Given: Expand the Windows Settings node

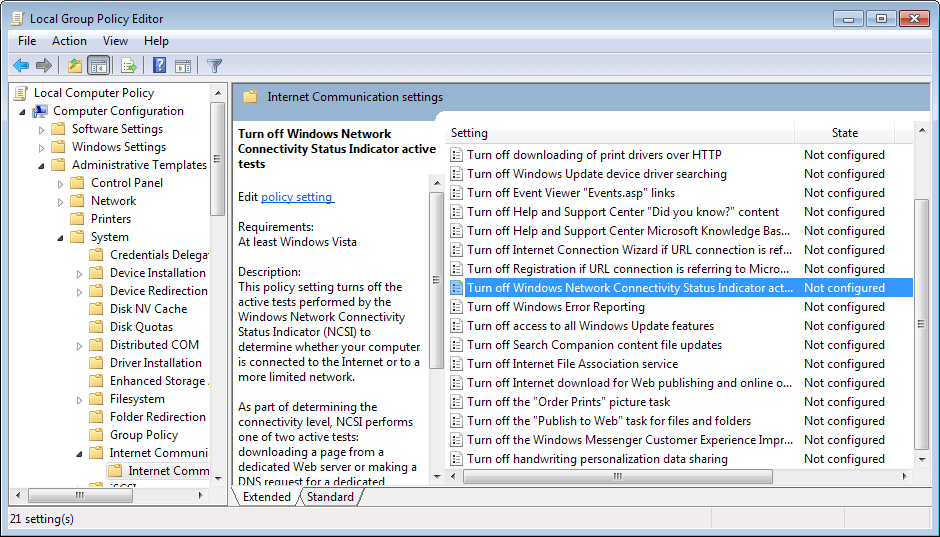Looking at the screenshot, I should pyautogui.click(x=41, y=147).
